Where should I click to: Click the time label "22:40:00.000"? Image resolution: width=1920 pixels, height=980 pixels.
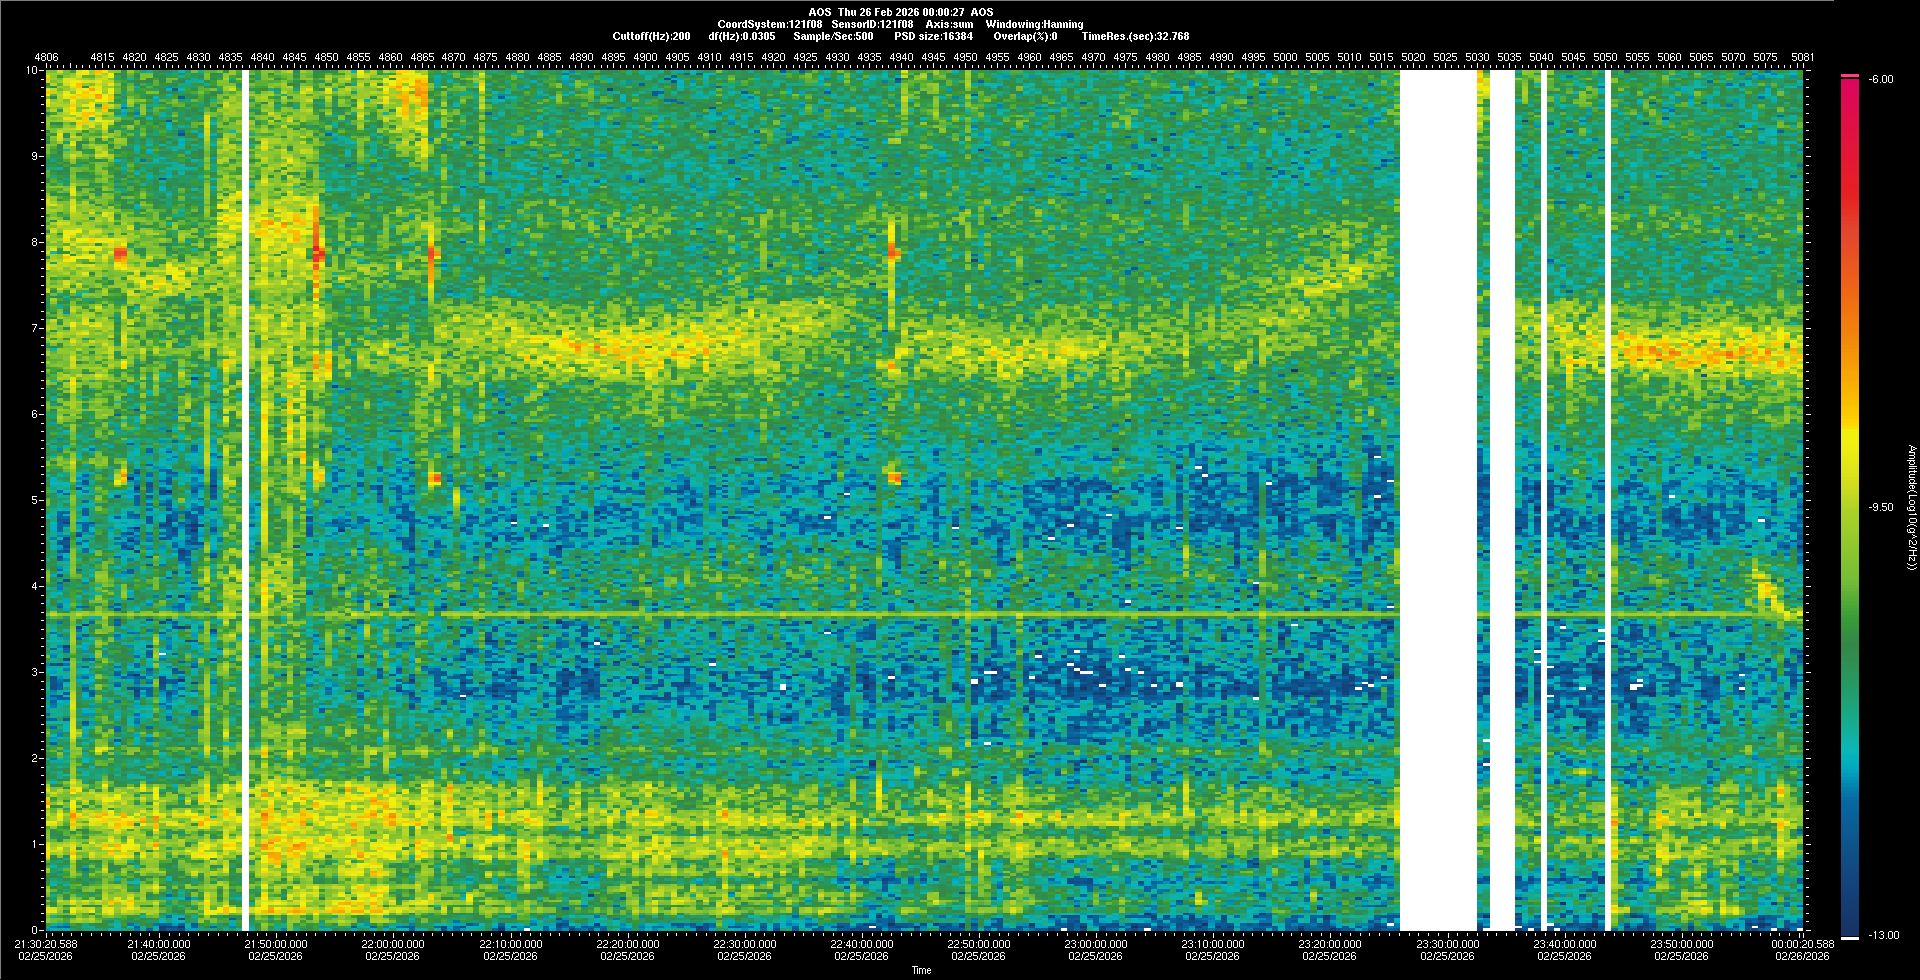tap(862, 943)
